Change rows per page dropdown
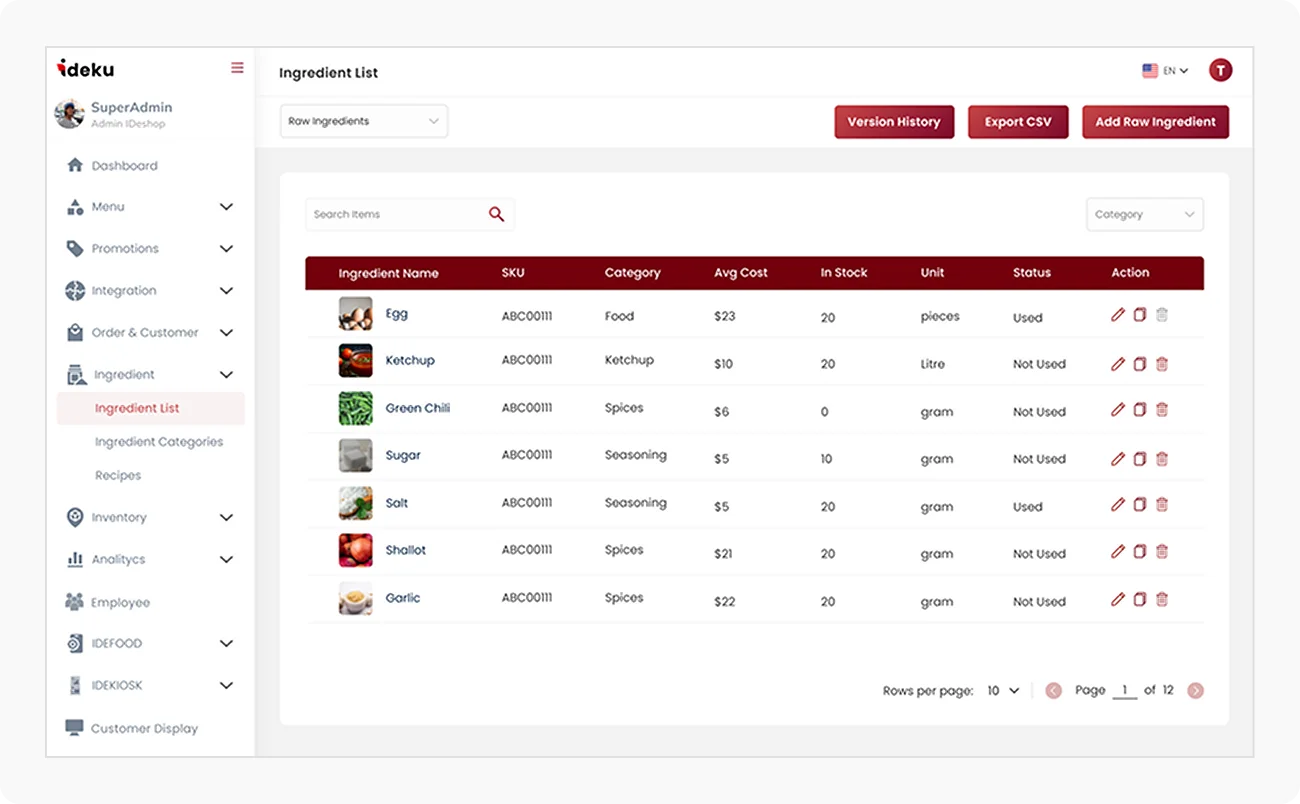Image resolution: width=1300 pixels, height=804 pixels. pyautogui.click(x=1003, y=690)
